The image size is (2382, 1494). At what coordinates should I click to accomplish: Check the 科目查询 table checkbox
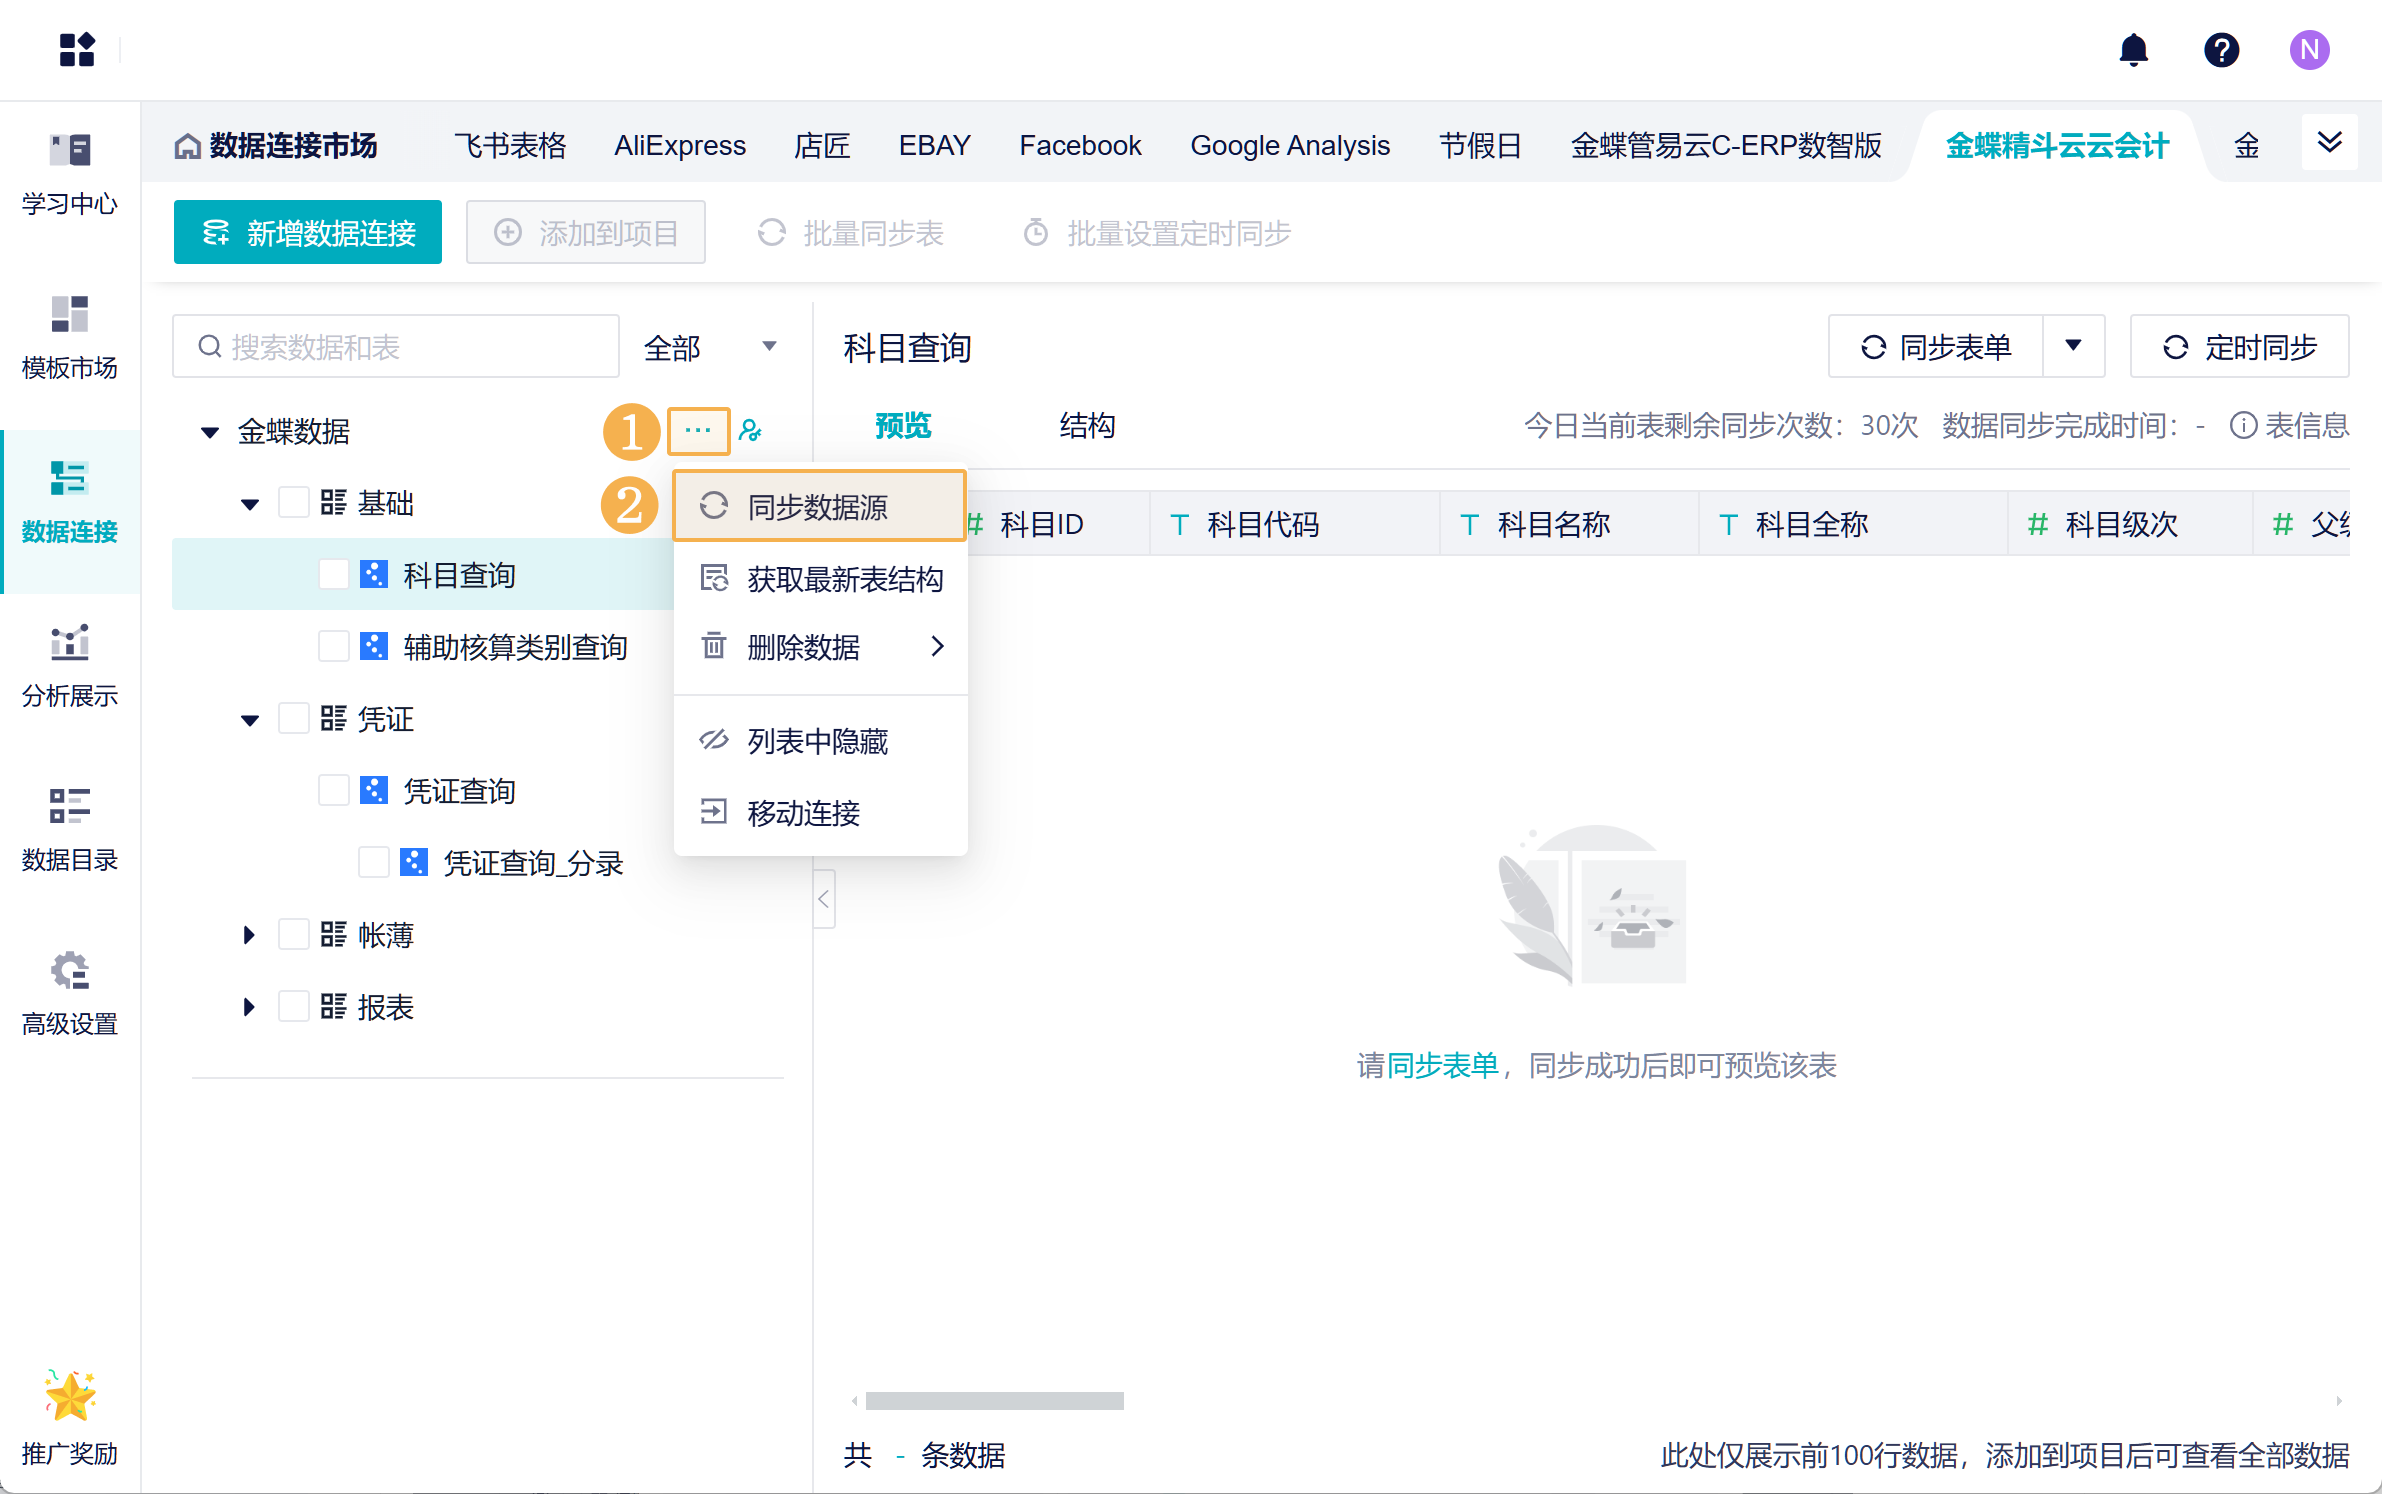[x=333, y=575]
